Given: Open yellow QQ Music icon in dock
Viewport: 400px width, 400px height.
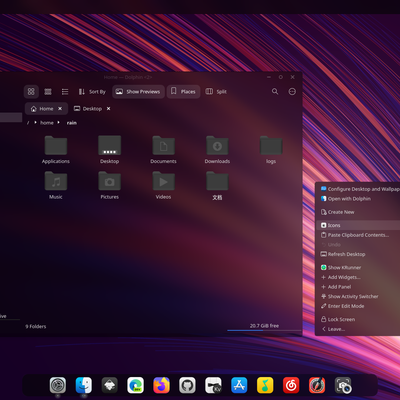Looking at the screenshot, I should (x=265, y=385).
